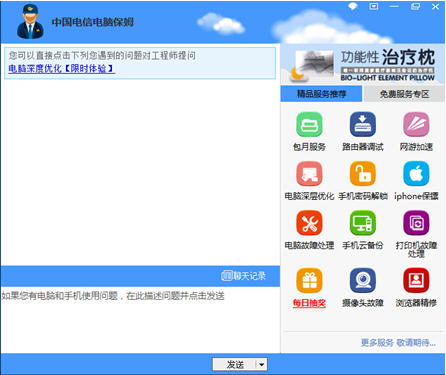Screen dimensions: 446x375
Task: Open the 电脑深度优化【限时体验】 link
Action: click(61, 69)
